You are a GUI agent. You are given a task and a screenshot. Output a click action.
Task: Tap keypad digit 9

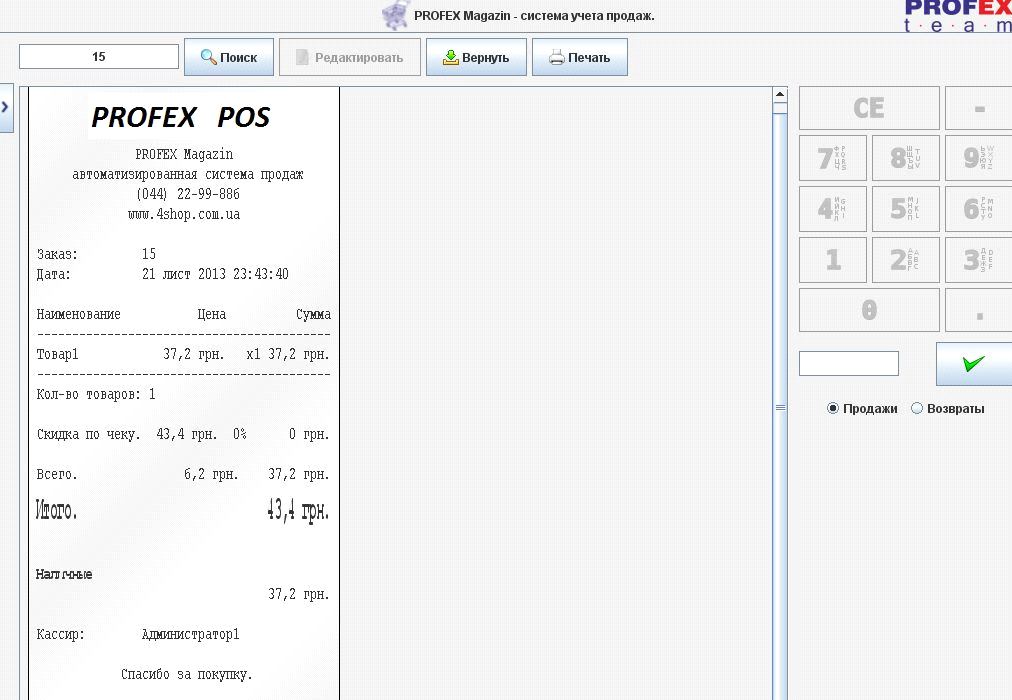pos(978,157)
